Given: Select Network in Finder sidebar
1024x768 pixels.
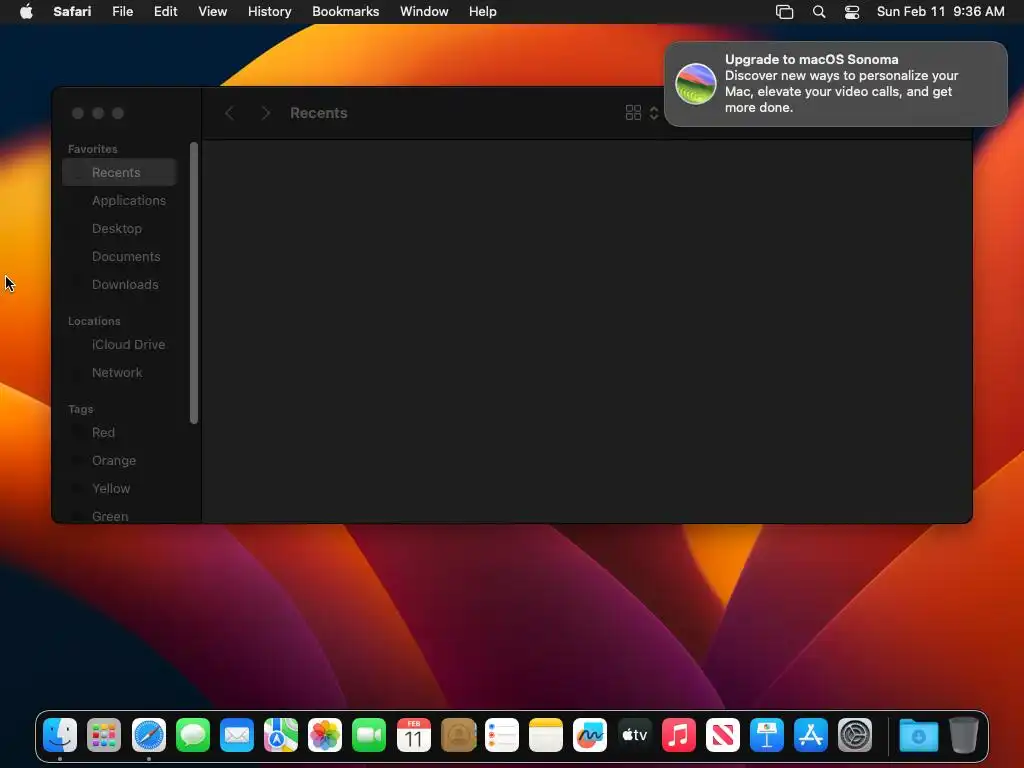Looking at the screenshot, I should pyautogui.click(x=119, y=372).
